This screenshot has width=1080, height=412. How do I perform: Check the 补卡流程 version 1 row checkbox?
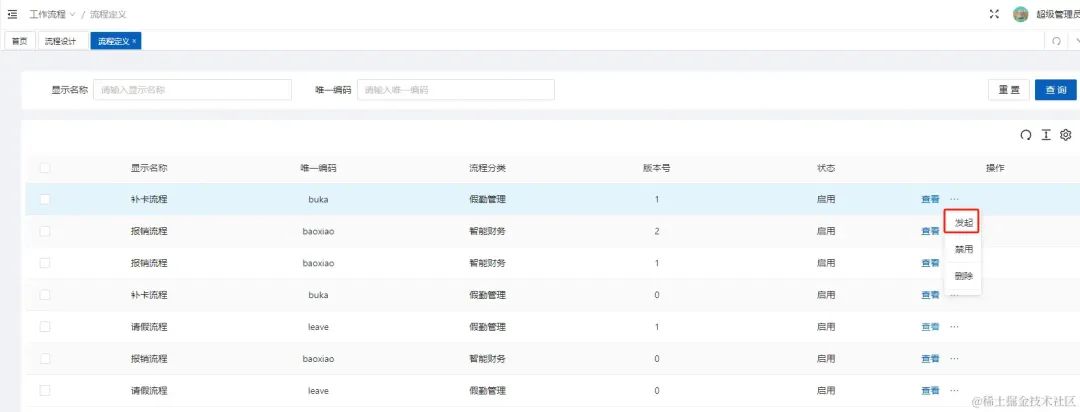[x=45, y=199]
